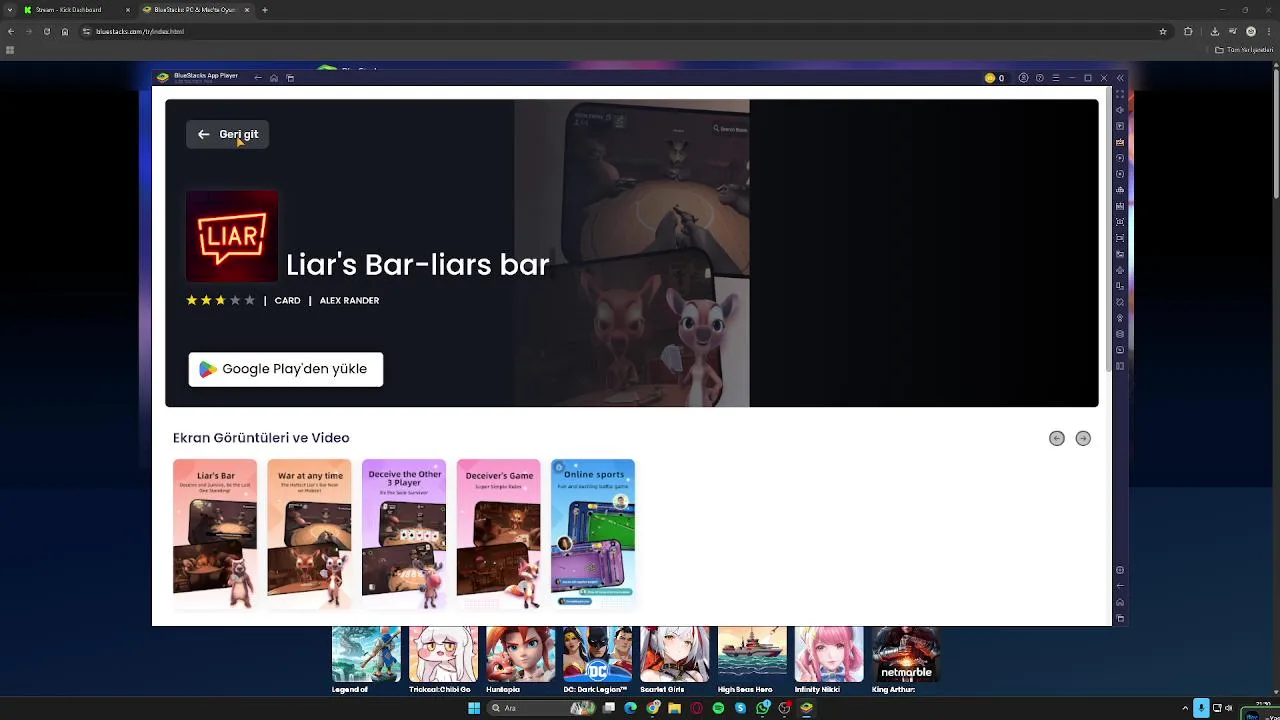Take a screenshot with camera icon

(1120, 222)
